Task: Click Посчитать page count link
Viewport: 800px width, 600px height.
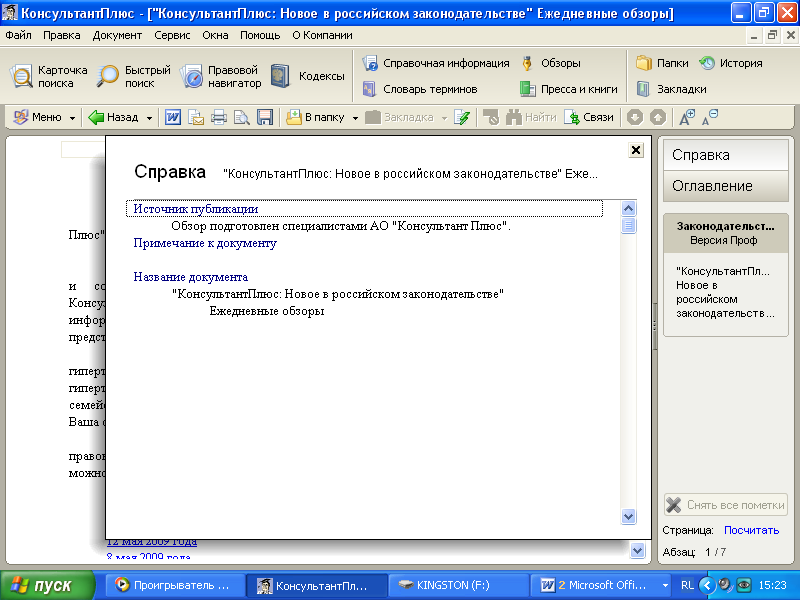Action: click(752, 530)
